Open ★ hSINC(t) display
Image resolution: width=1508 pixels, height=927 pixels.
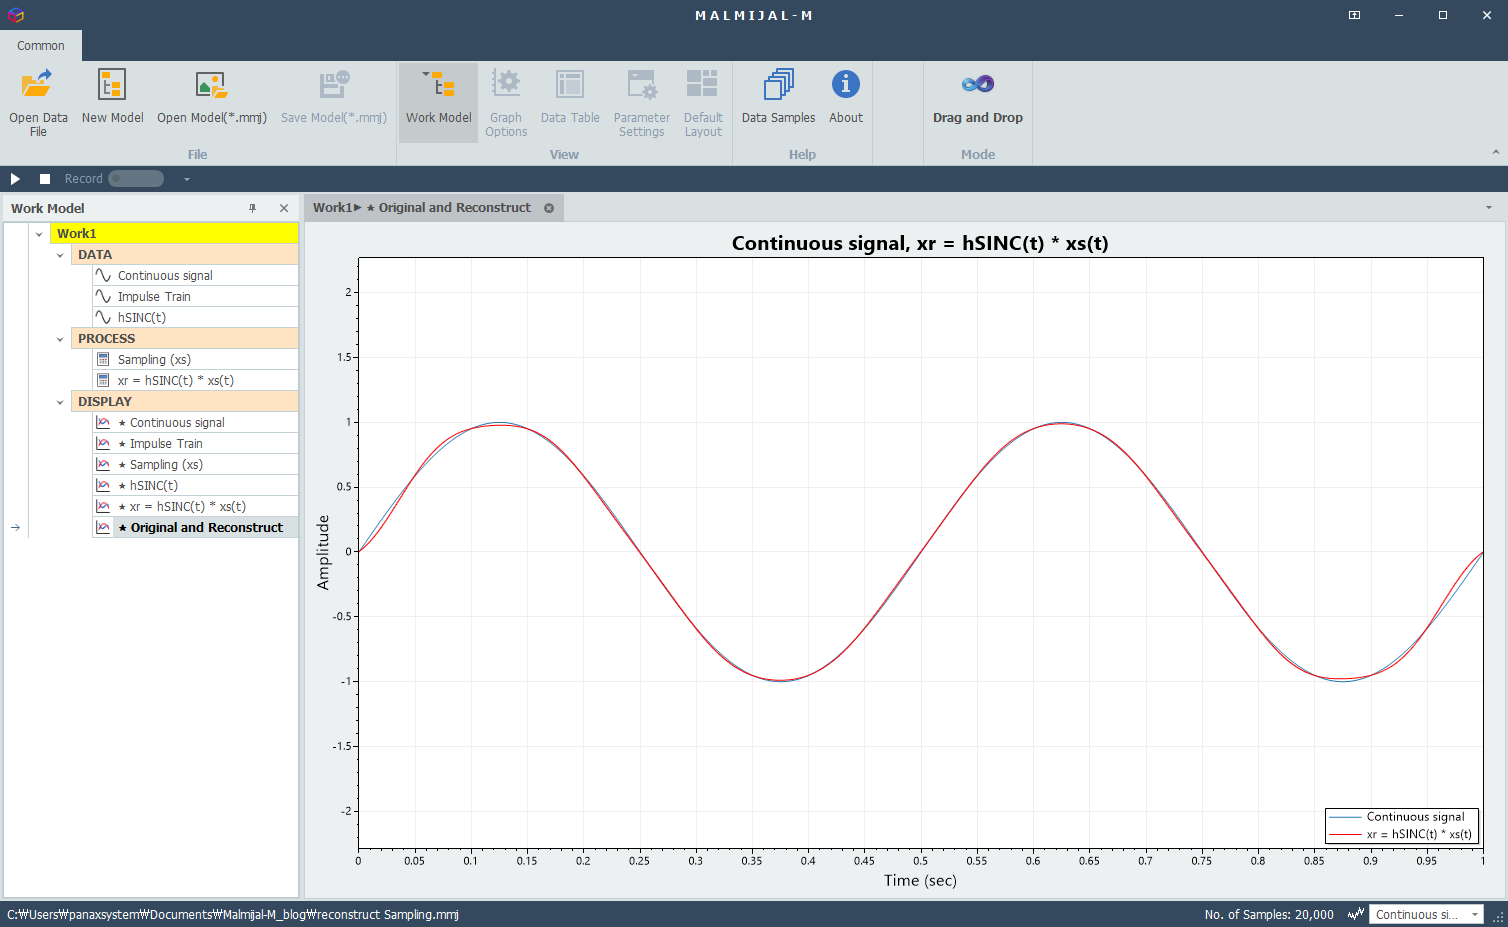point(195,485)
